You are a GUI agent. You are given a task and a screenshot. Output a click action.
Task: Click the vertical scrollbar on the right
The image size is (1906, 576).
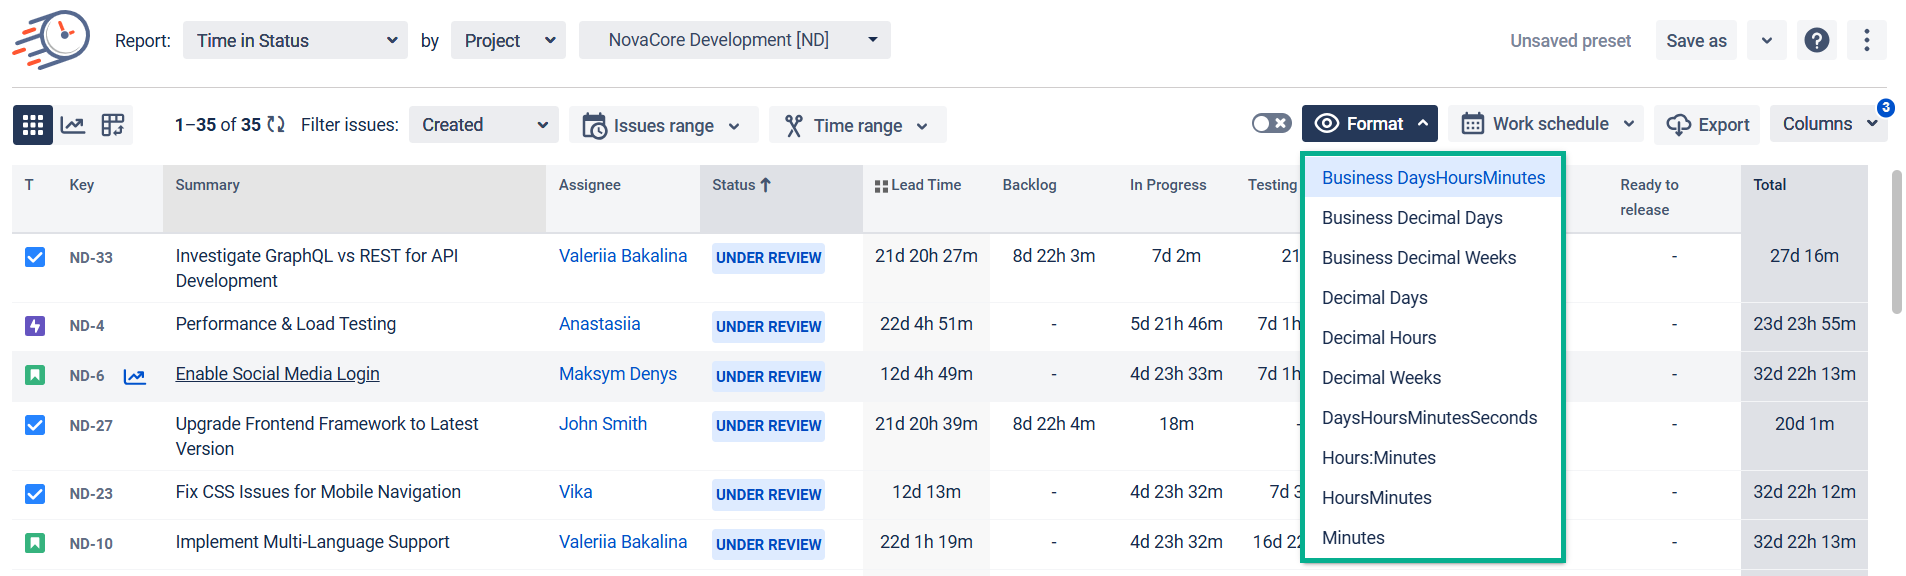click(x=1896, y=242)
